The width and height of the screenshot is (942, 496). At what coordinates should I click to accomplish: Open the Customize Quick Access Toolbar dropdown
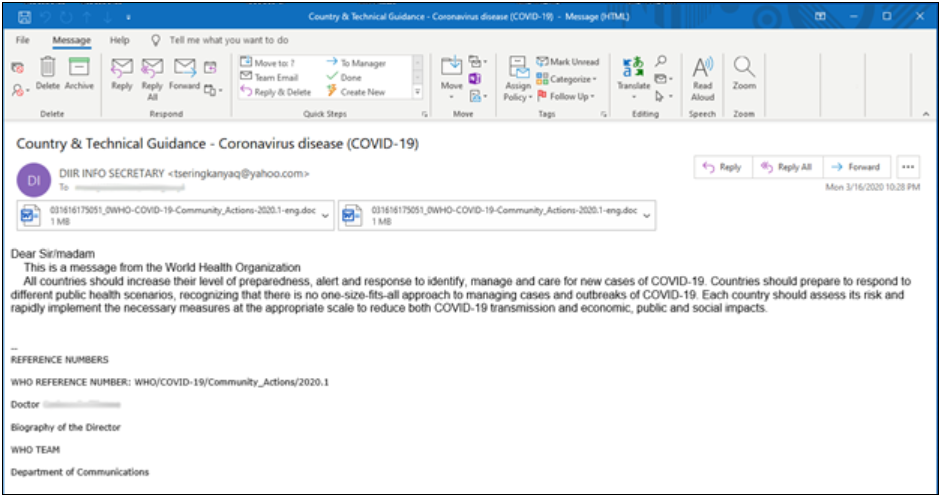(128, 17)
